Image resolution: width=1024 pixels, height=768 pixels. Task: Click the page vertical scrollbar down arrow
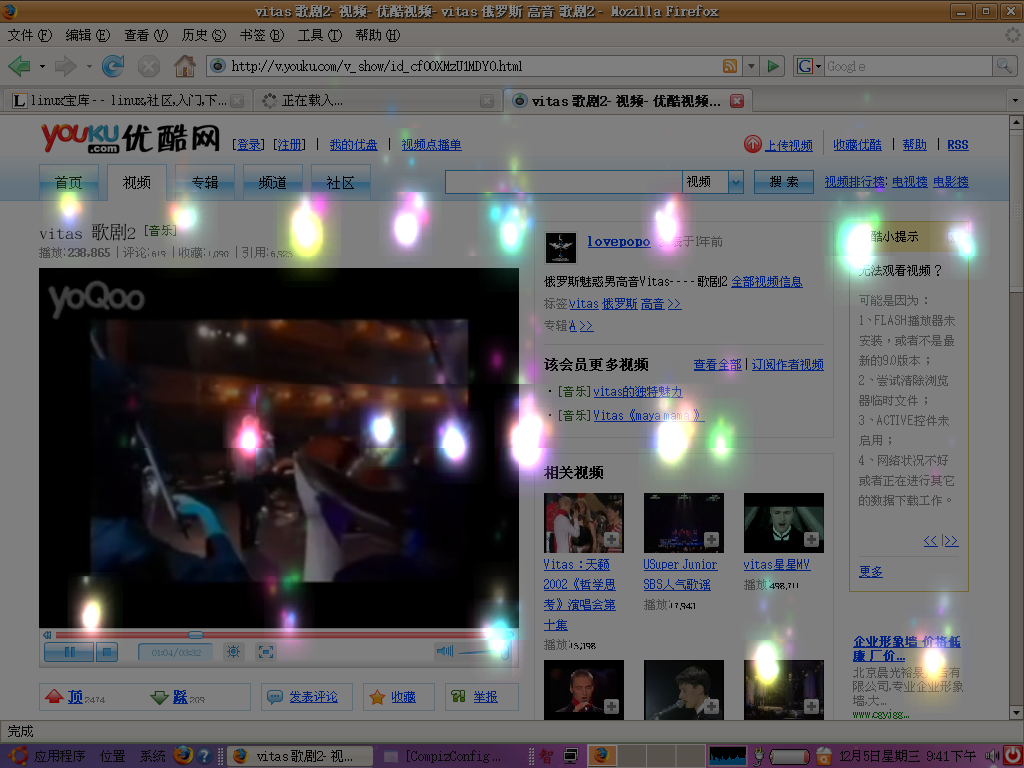(x=1016, y=712)
